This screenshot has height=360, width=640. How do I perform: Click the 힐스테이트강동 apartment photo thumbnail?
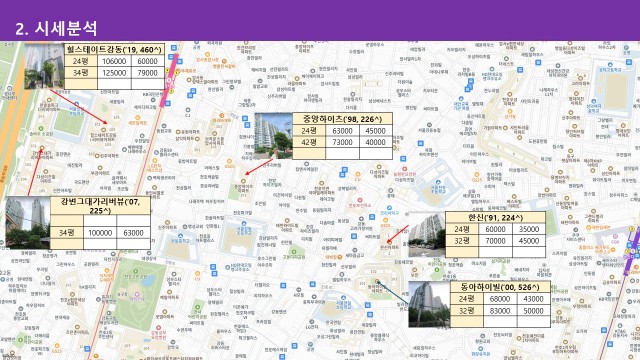pos(44,66)
